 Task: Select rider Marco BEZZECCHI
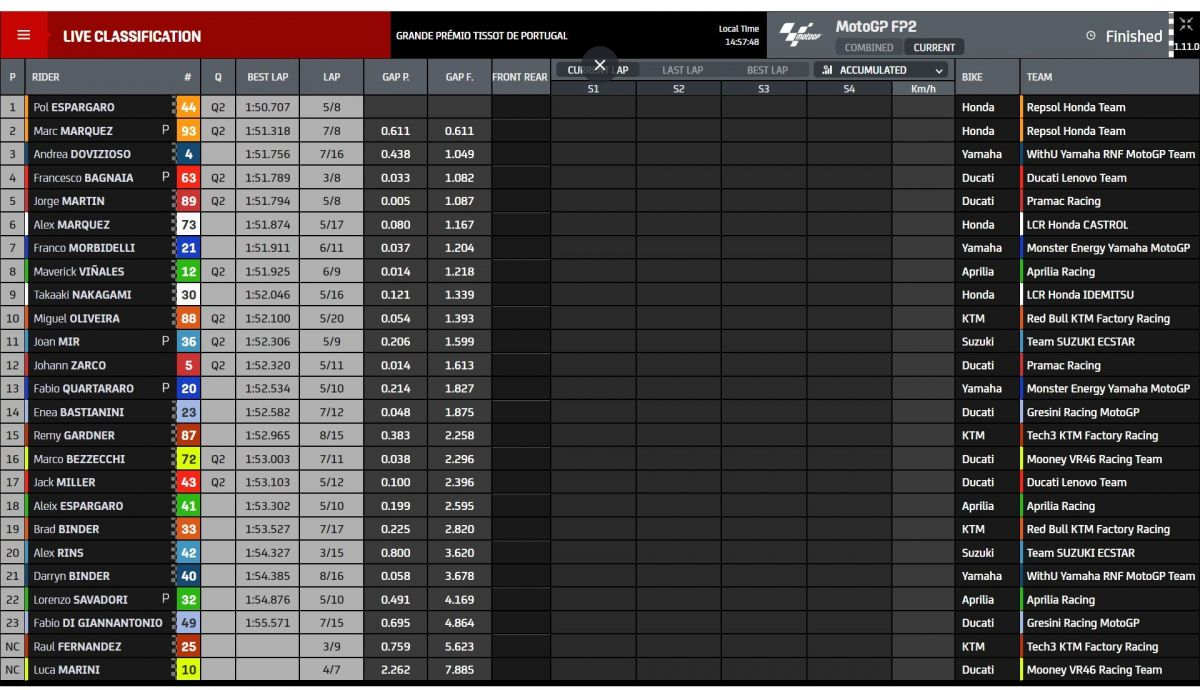point(81,459)
